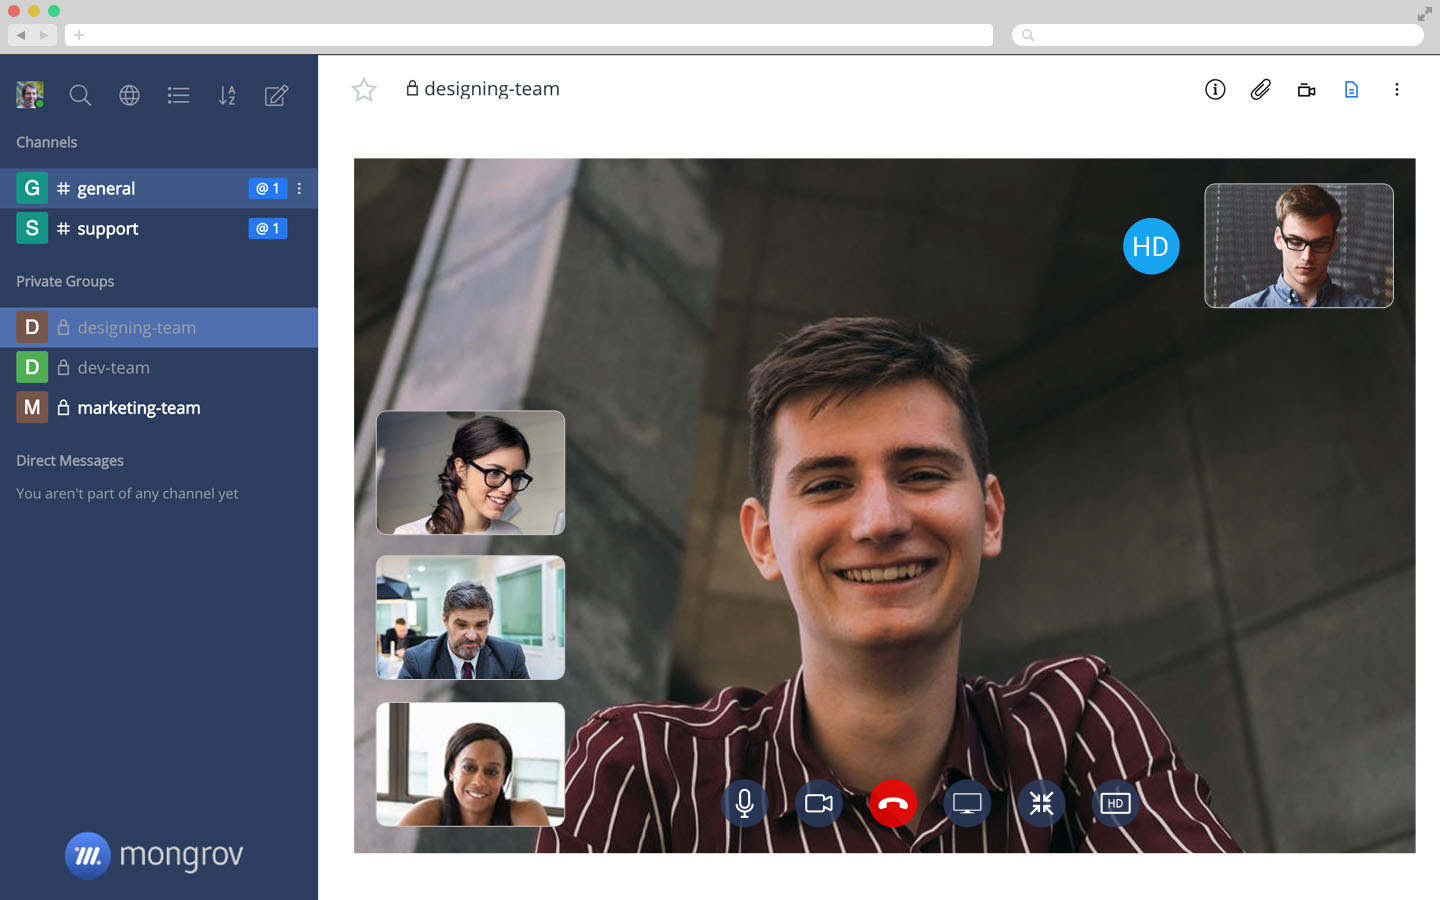Click the green D avatar for dev-team
The image size is (1440, 900).
[32, 367]
